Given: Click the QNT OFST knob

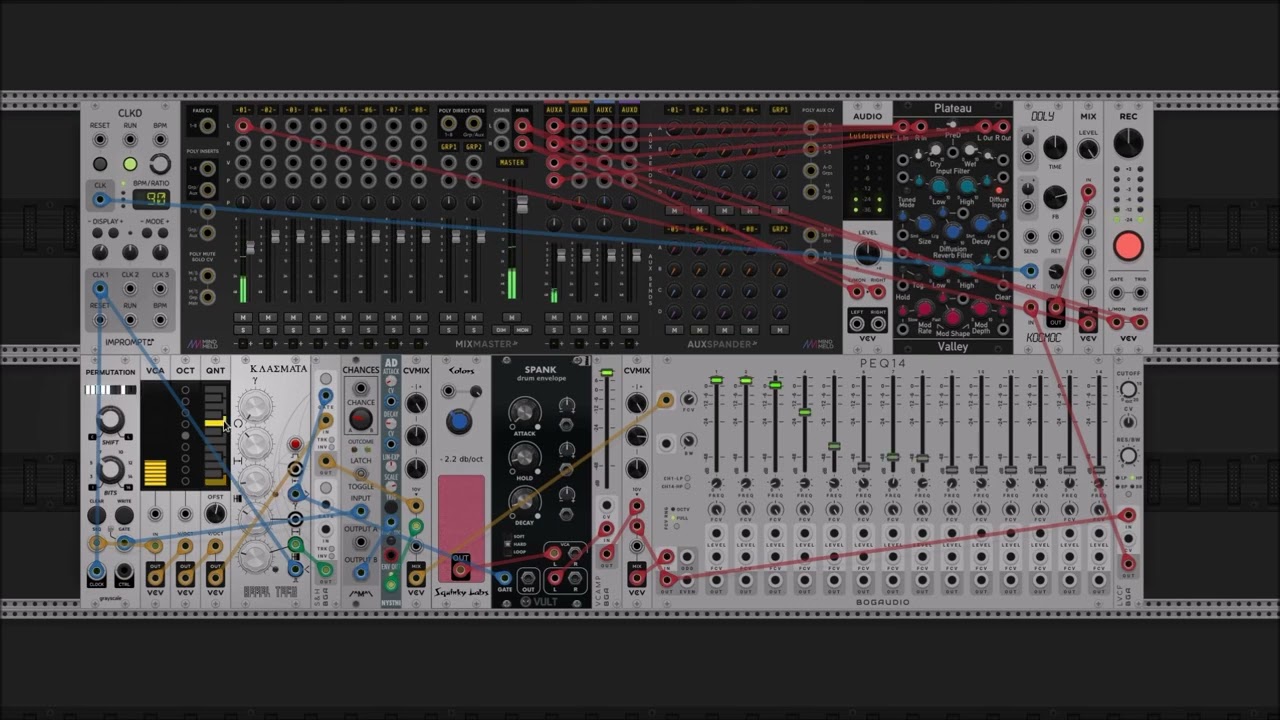Looking at the screenshot, I should tap(215, 514).
